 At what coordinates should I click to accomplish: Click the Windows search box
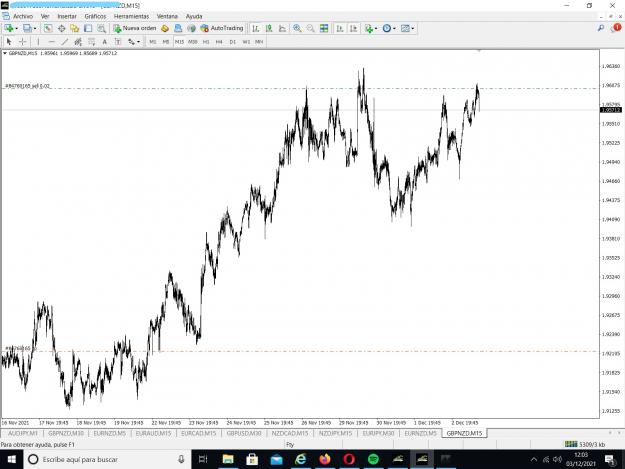[x=107, y=459]
